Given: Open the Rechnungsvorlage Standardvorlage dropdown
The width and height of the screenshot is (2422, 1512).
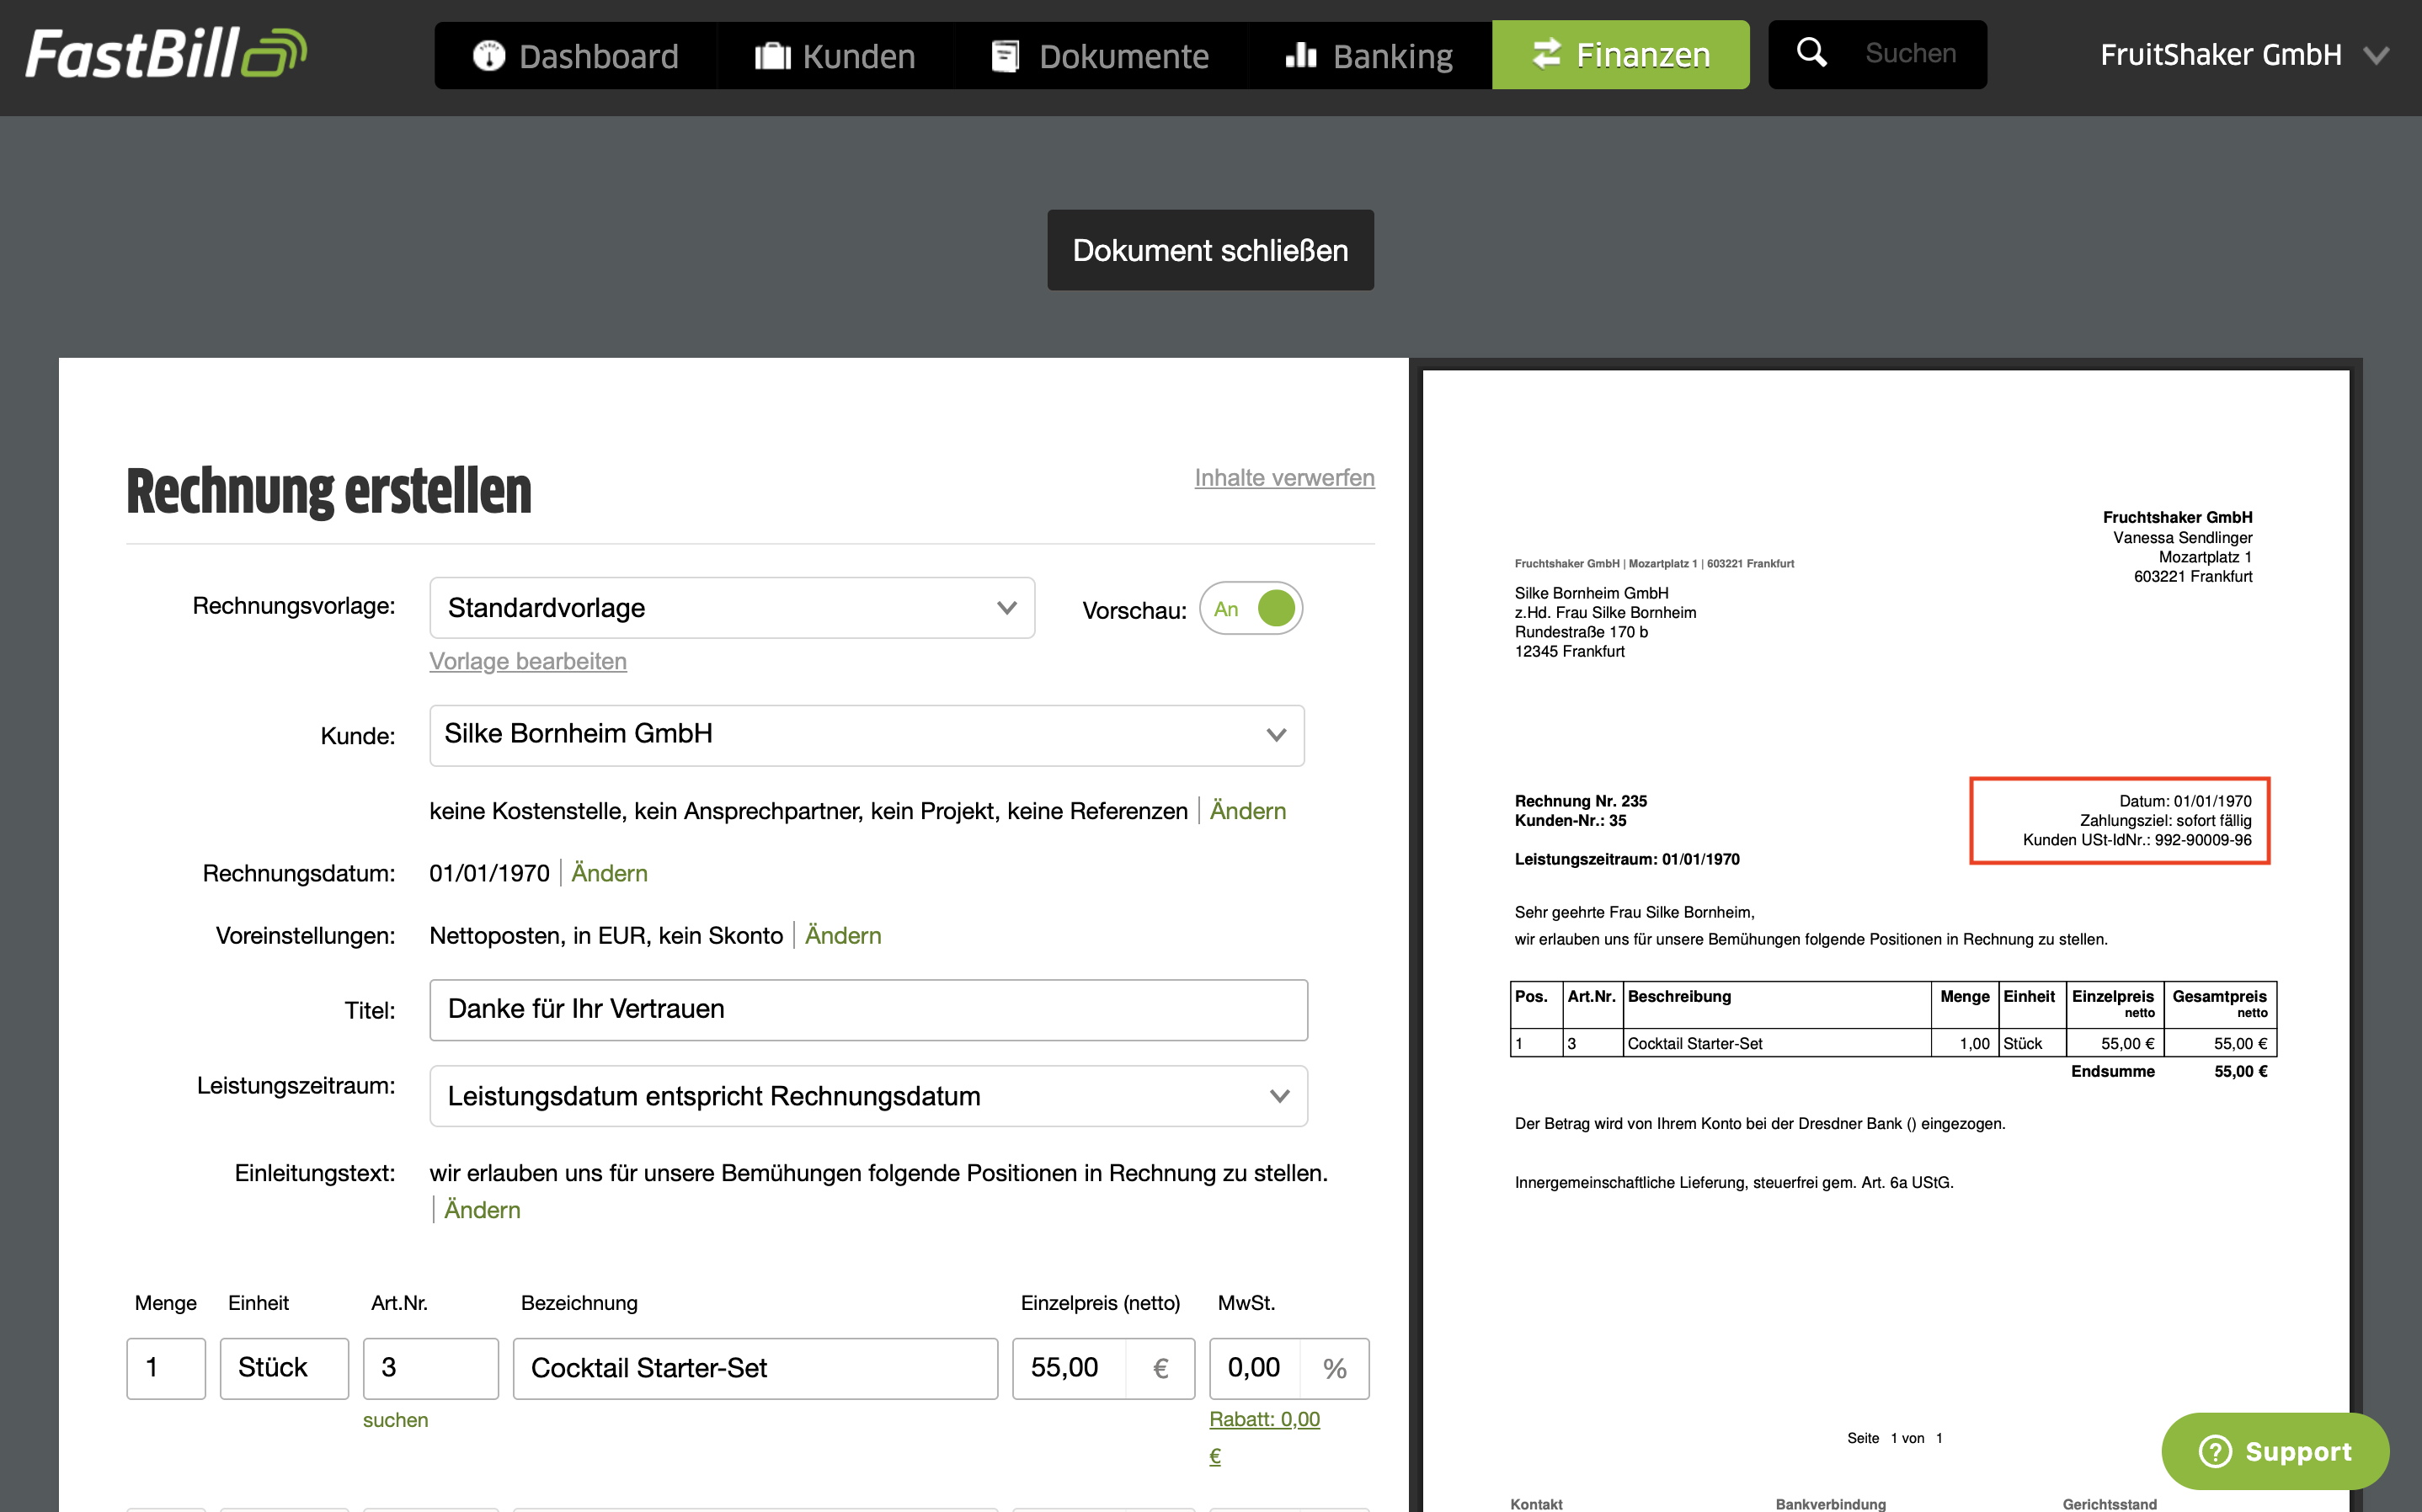Looking at the screenshot, I should [x=731, y=608].
